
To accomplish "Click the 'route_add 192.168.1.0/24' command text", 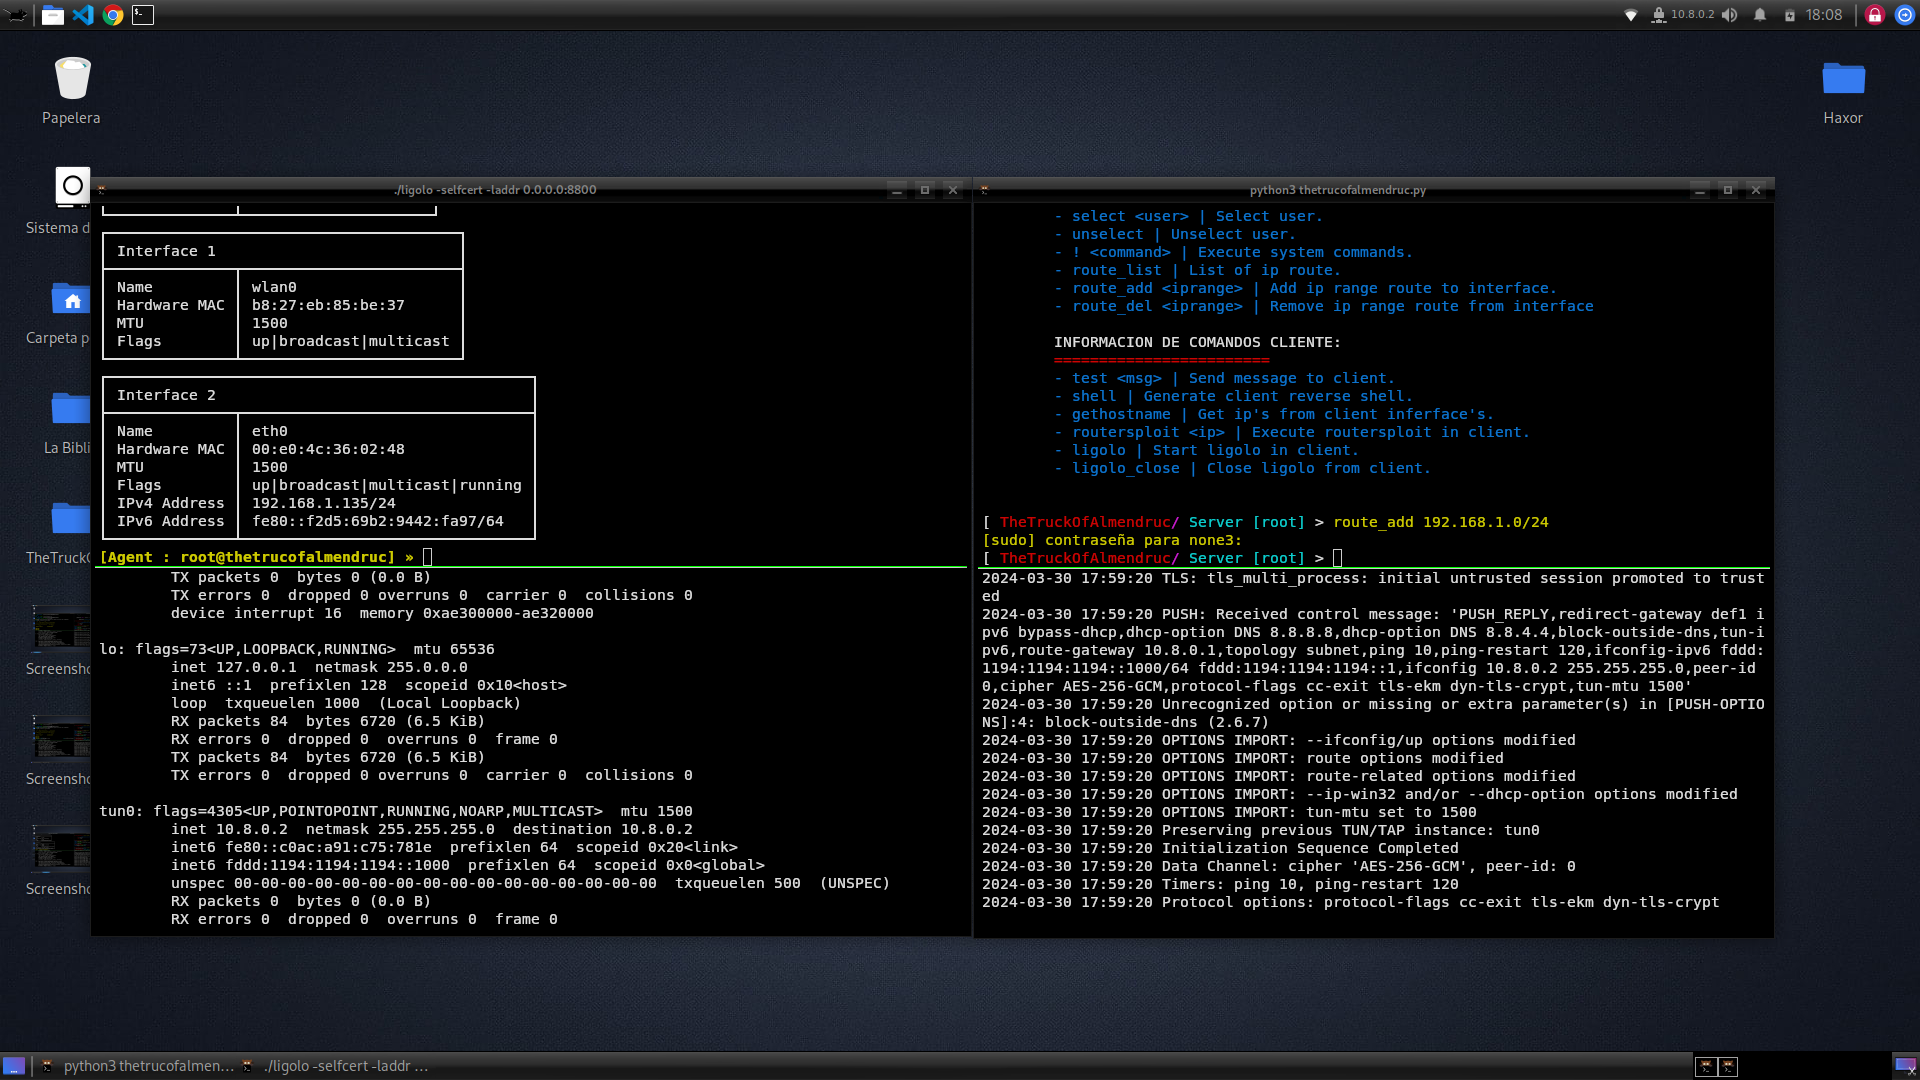I will point(1441,522).
